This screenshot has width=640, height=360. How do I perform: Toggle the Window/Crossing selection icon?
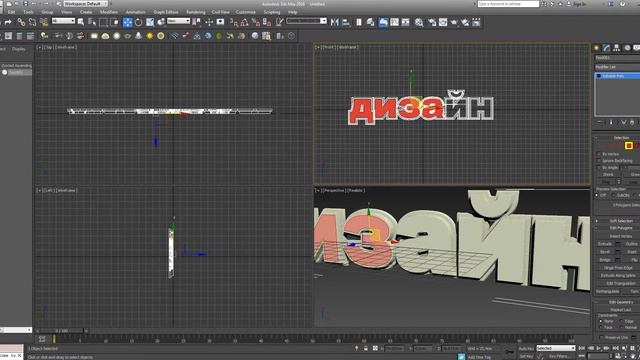(115, 22)
